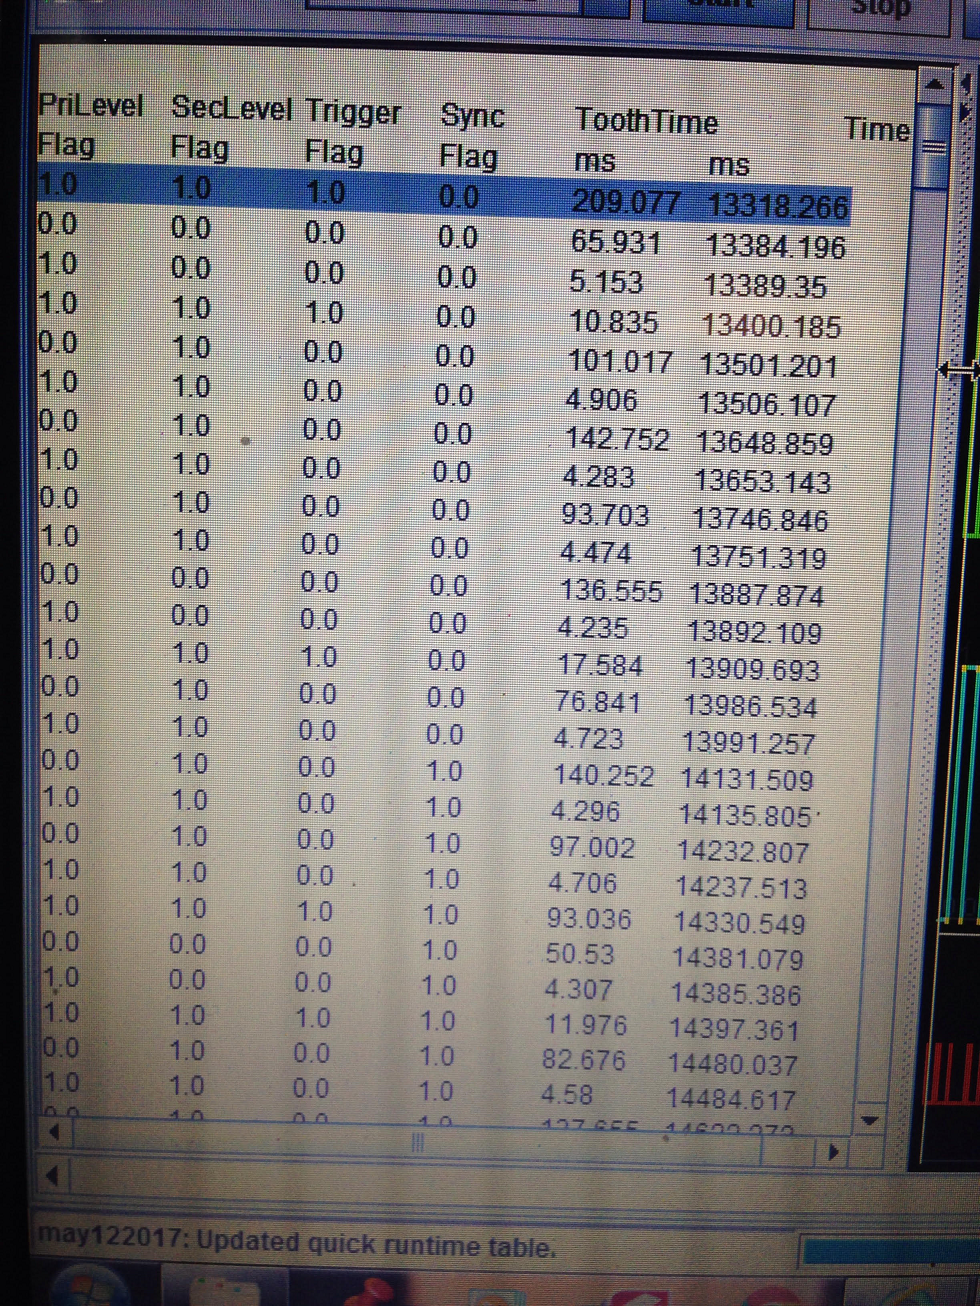Viewport: 980px width, 1306px height.
Task: Select the ToothTime cell 101.017
Action: 620,361
